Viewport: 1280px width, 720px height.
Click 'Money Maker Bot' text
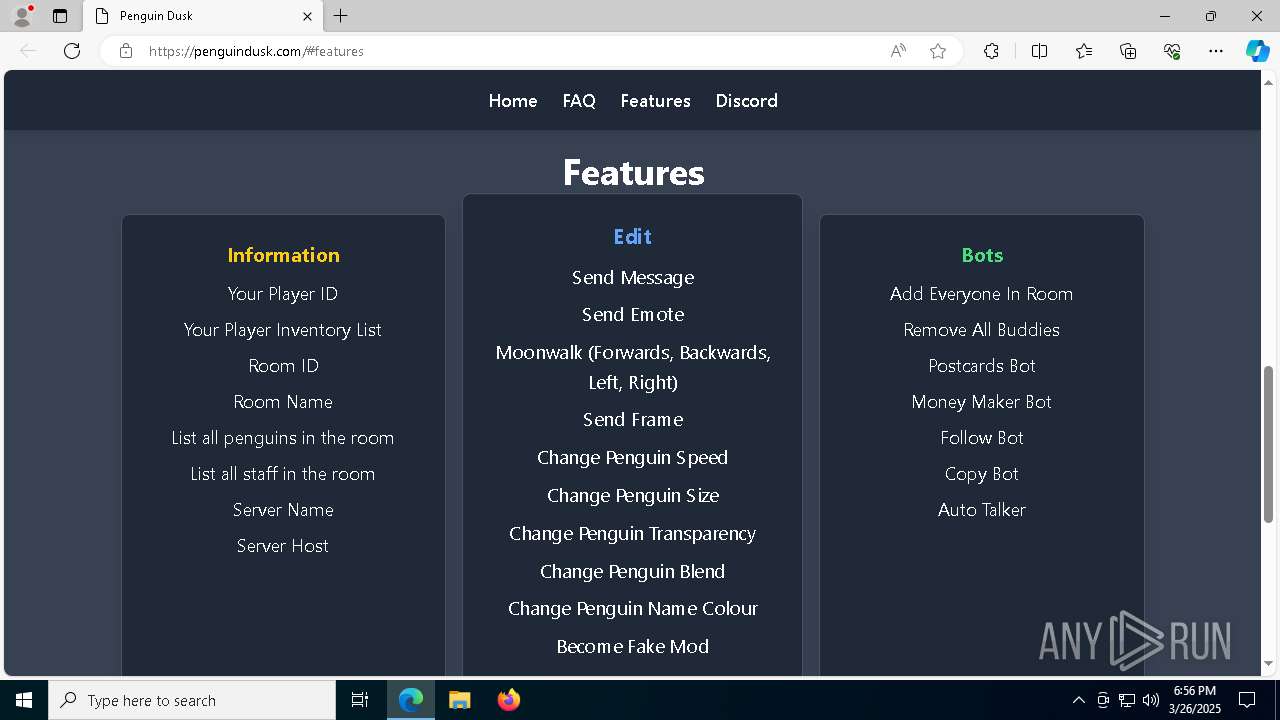(x=982, y=402)
